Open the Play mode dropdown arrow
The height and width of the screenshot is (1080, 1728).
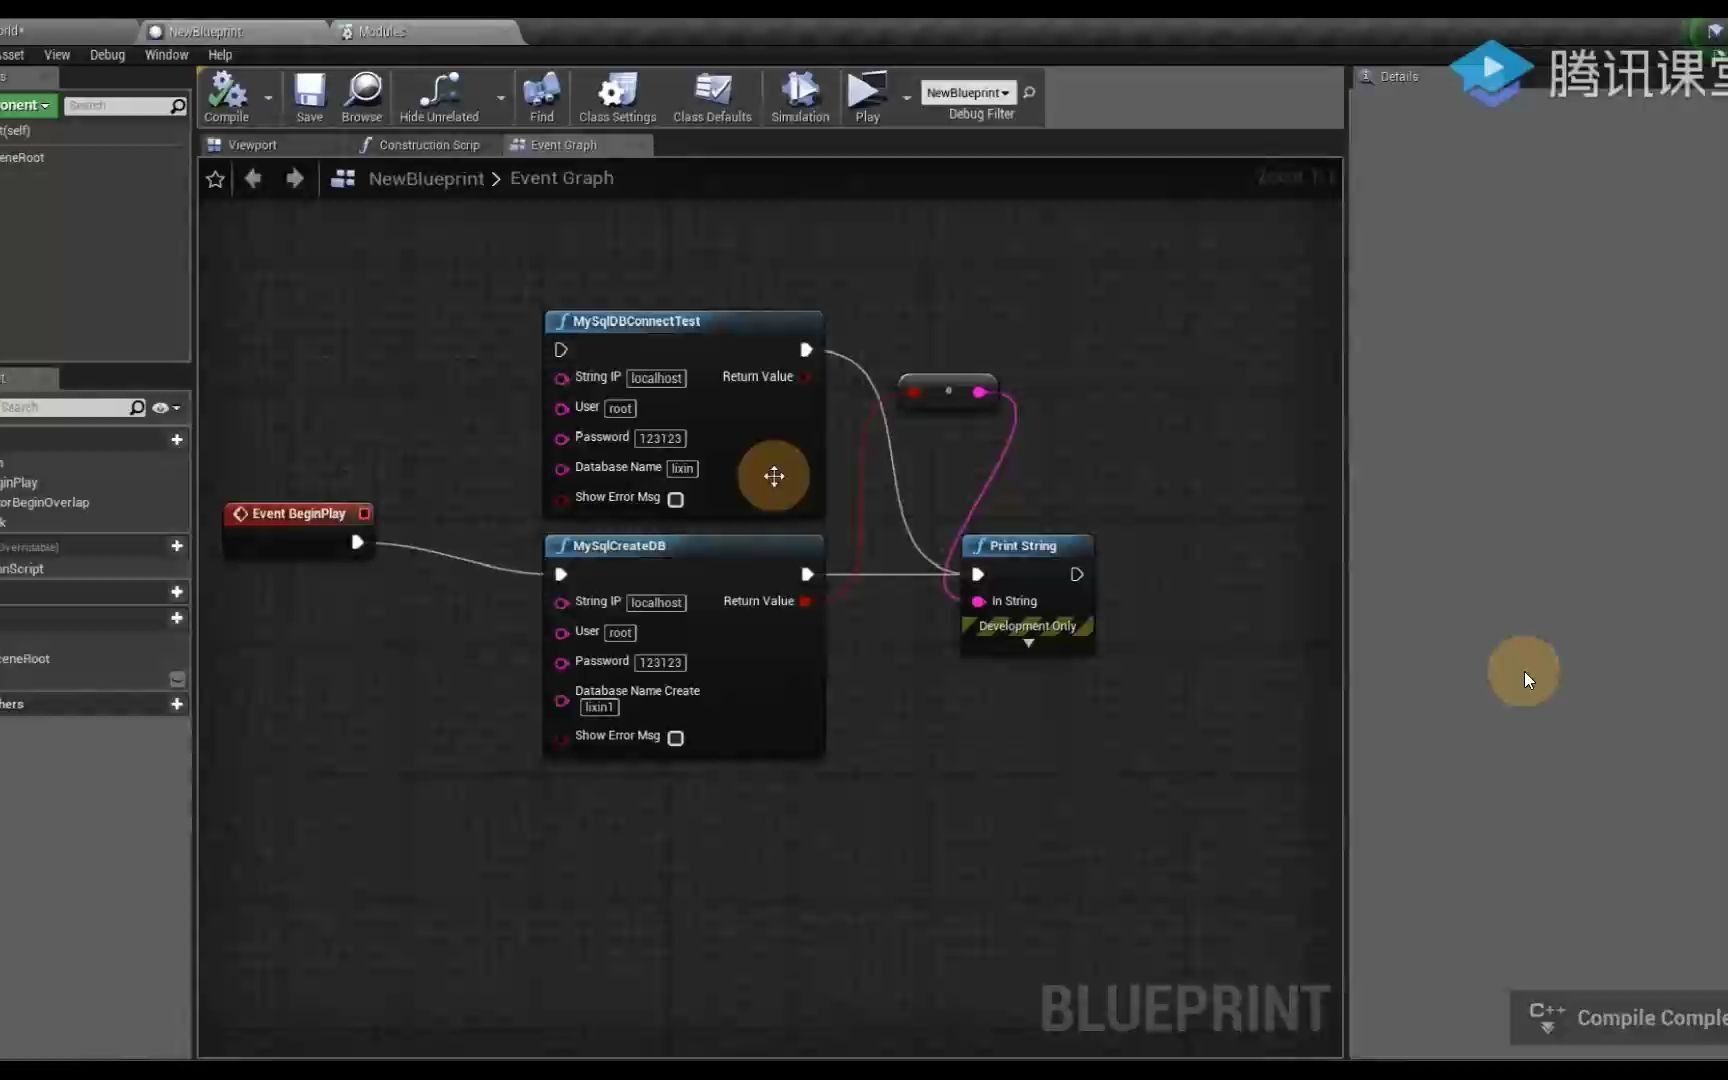[907, 97]
